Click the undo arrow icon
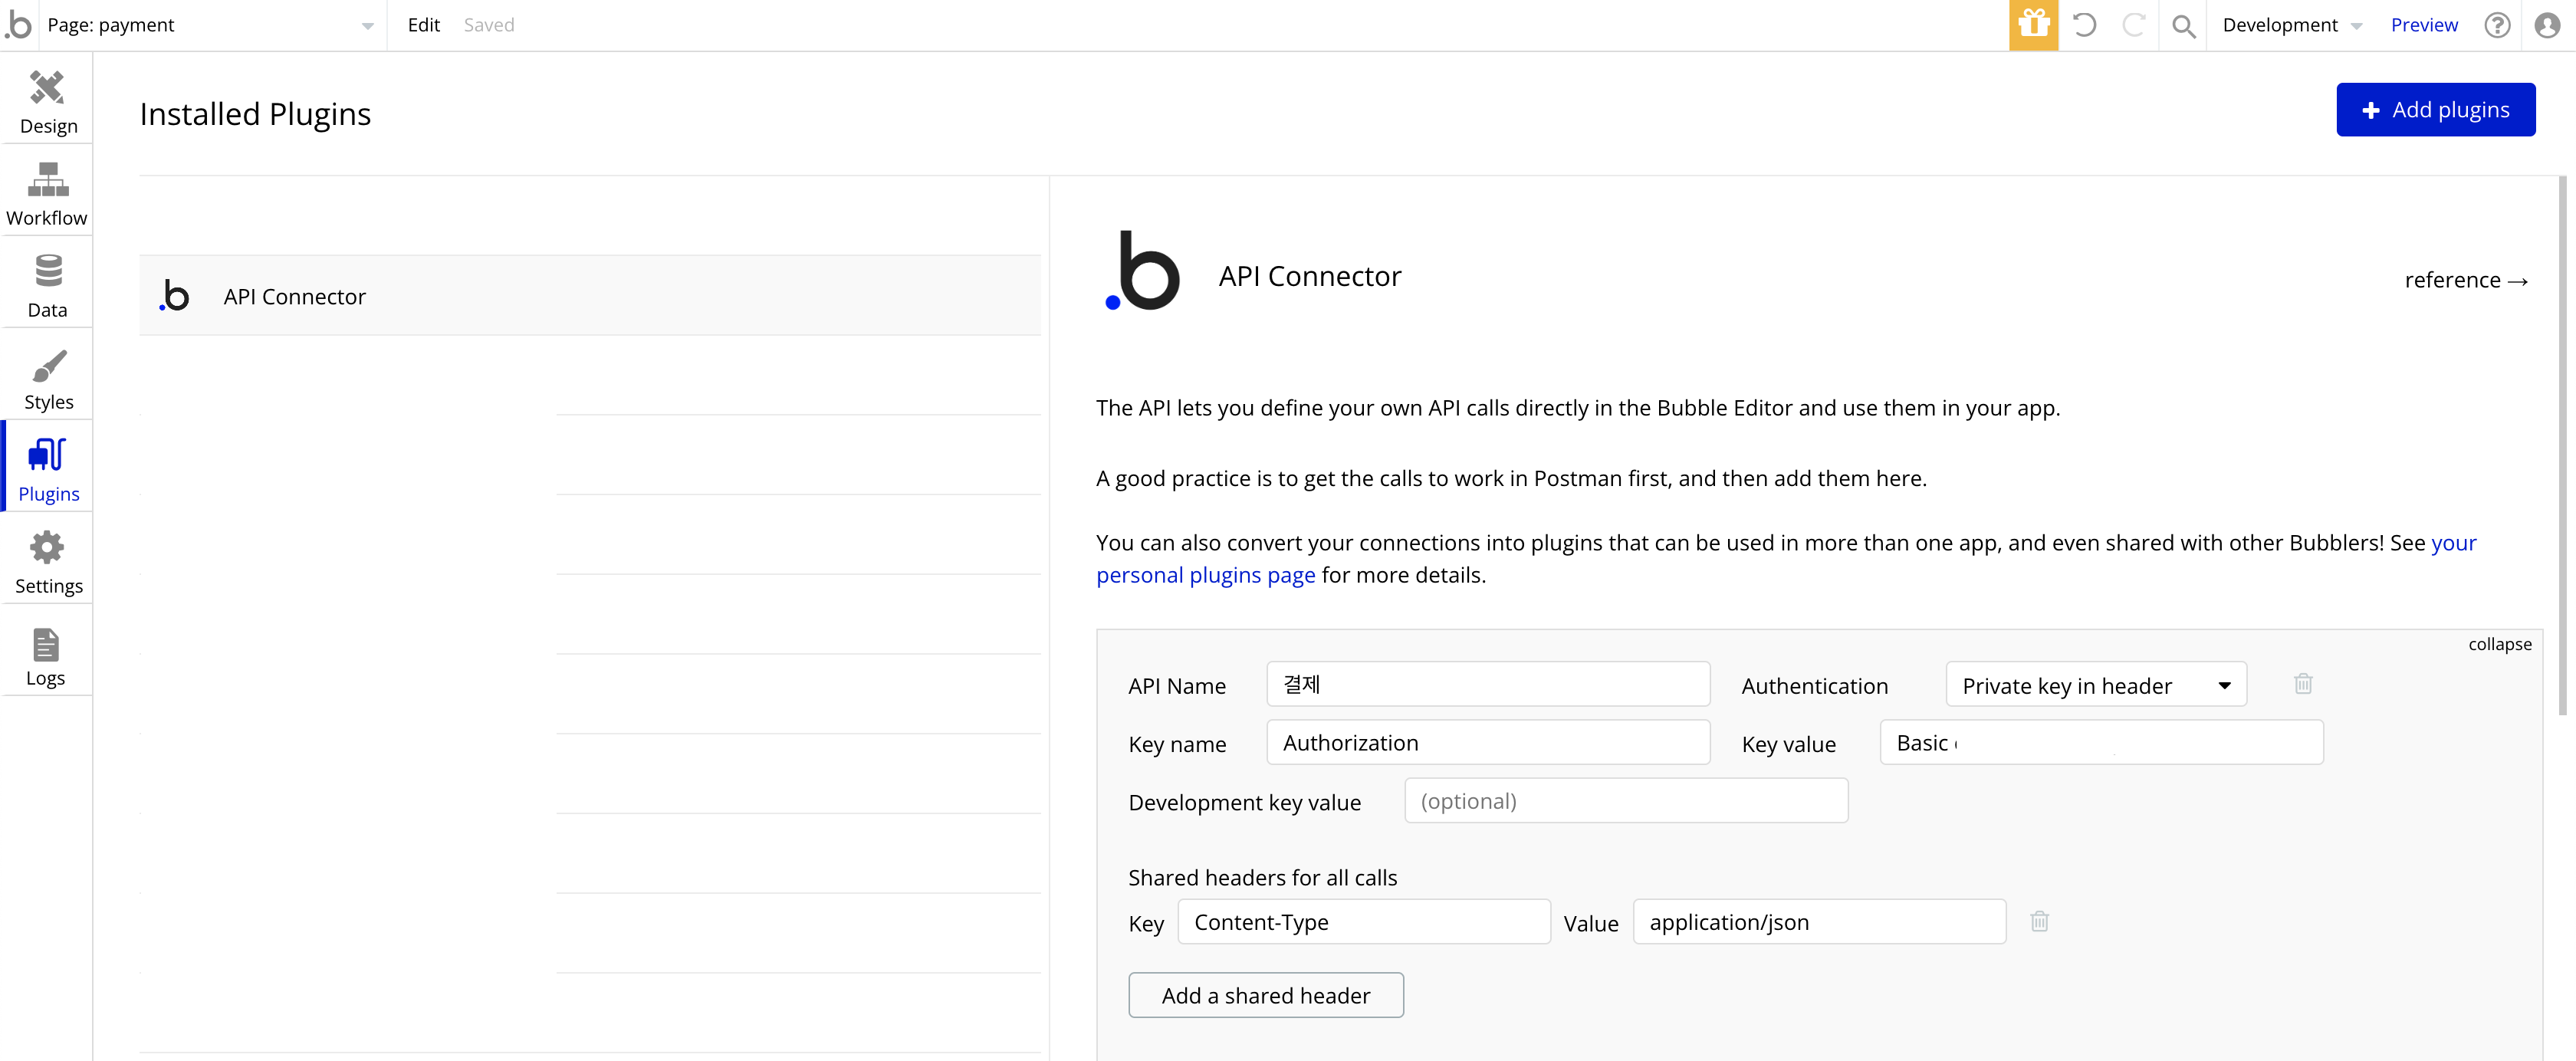2576x1061 pixels. coord(2084,25)
